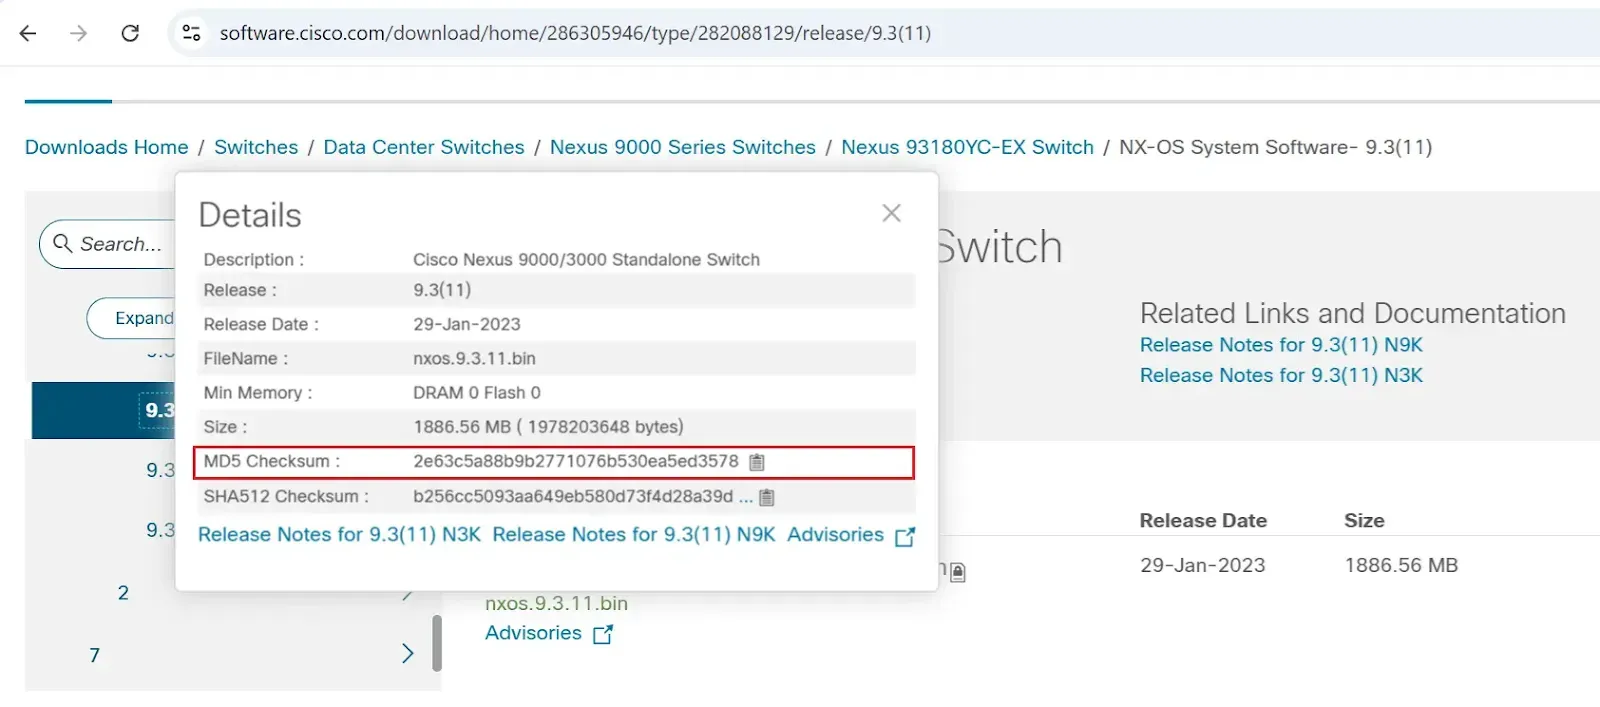Click the DRAM 0 Flash 0 value
1600x707 pixels.
click(x=477, y=393)
